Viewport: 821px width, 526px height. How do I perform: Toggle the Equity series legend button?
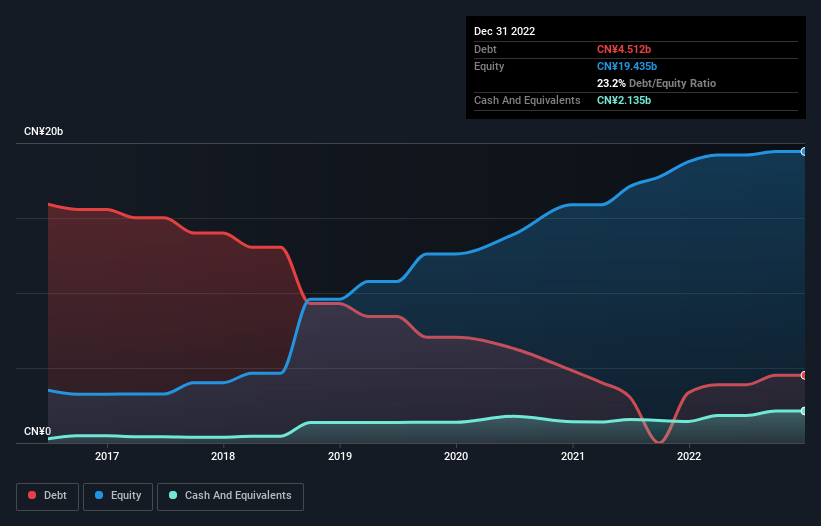tap(118, 496)
